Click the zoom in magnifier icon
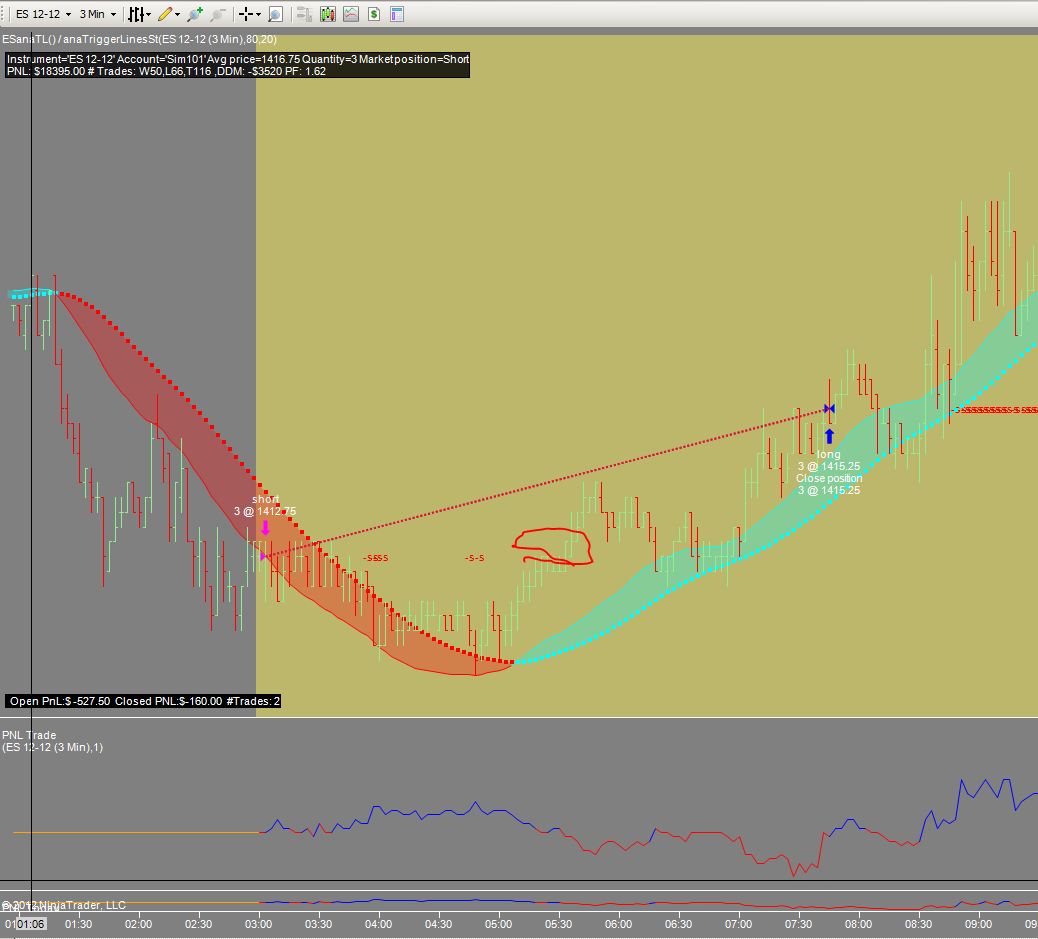 pyautogui.click(x=195, y=14)
